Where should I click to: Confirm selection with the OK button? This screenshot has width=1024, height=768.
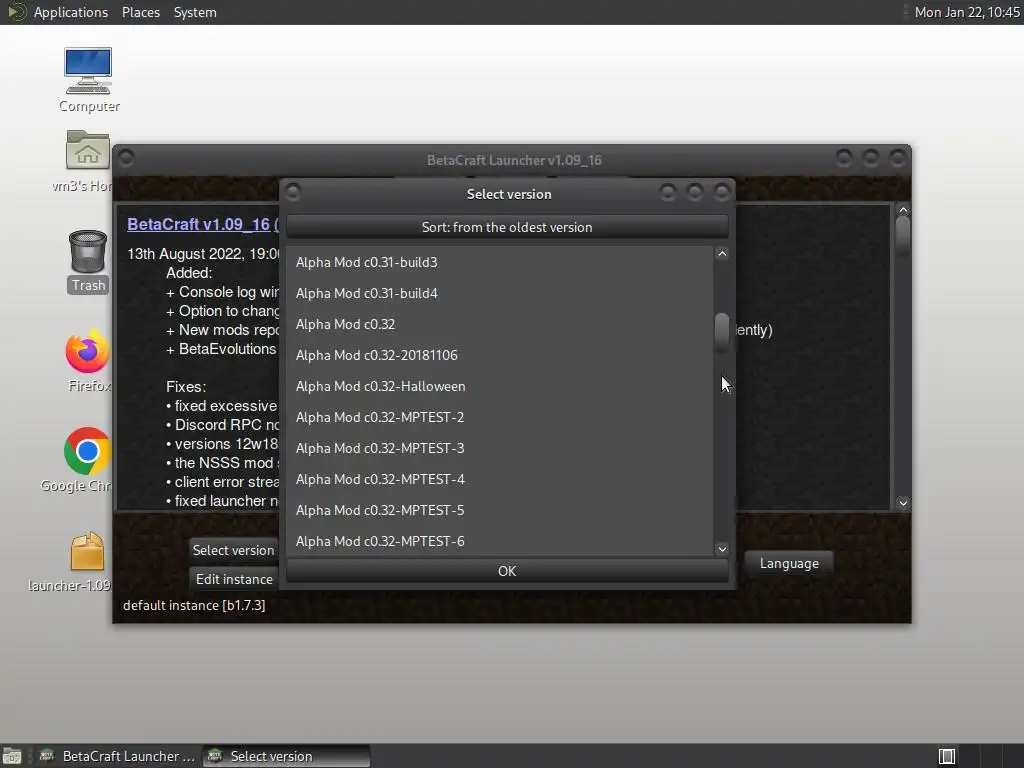(x=507, y=571)
